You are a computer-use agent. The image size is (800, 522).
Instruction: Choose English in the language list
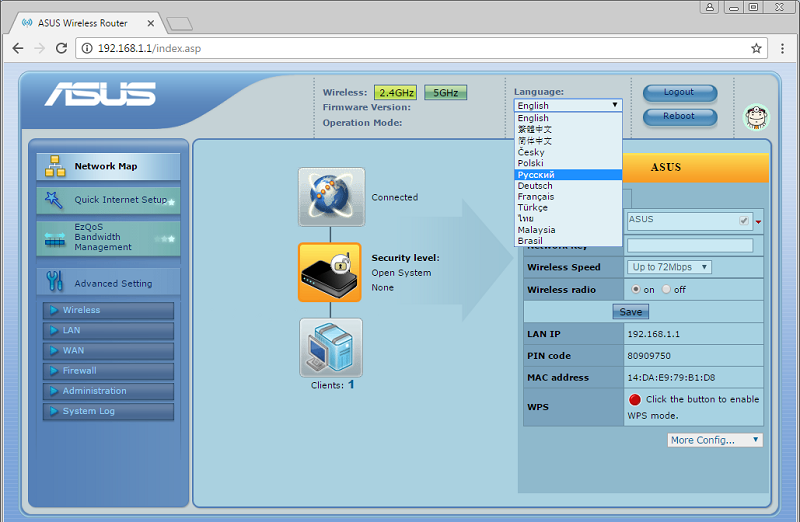point(568,118)
